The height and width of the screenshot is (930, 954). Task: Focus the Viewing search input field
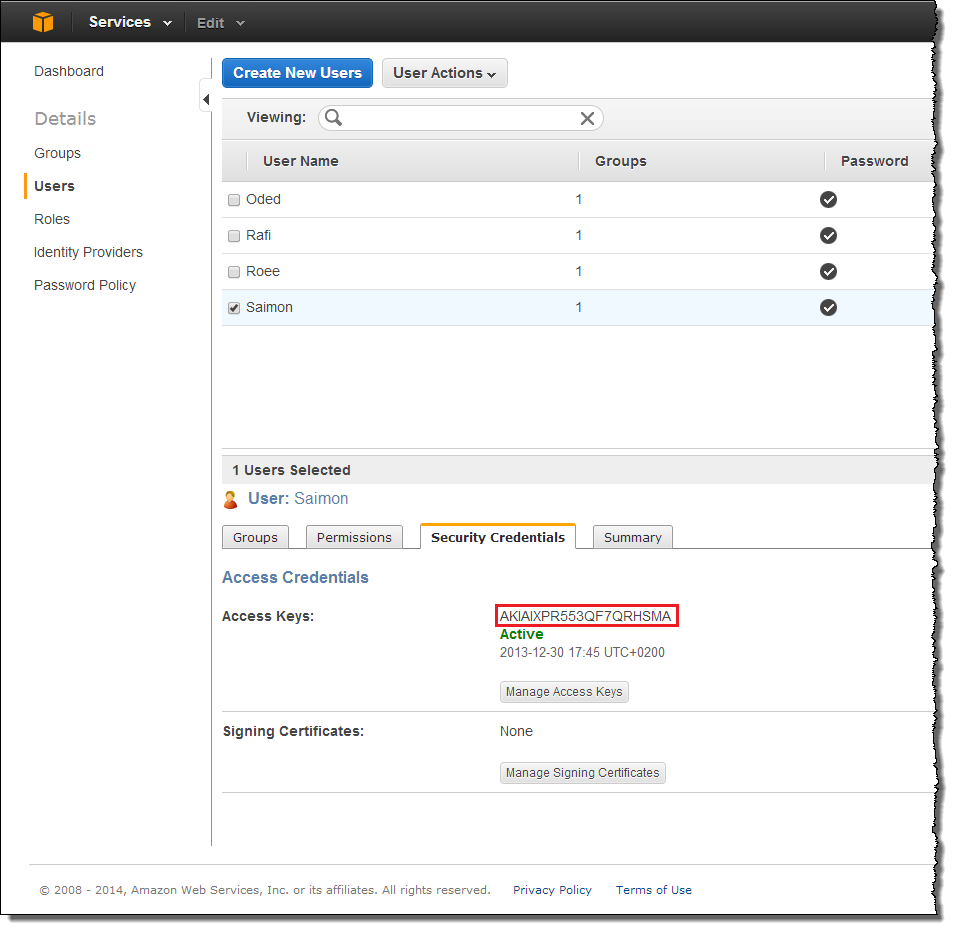[461, 118]
